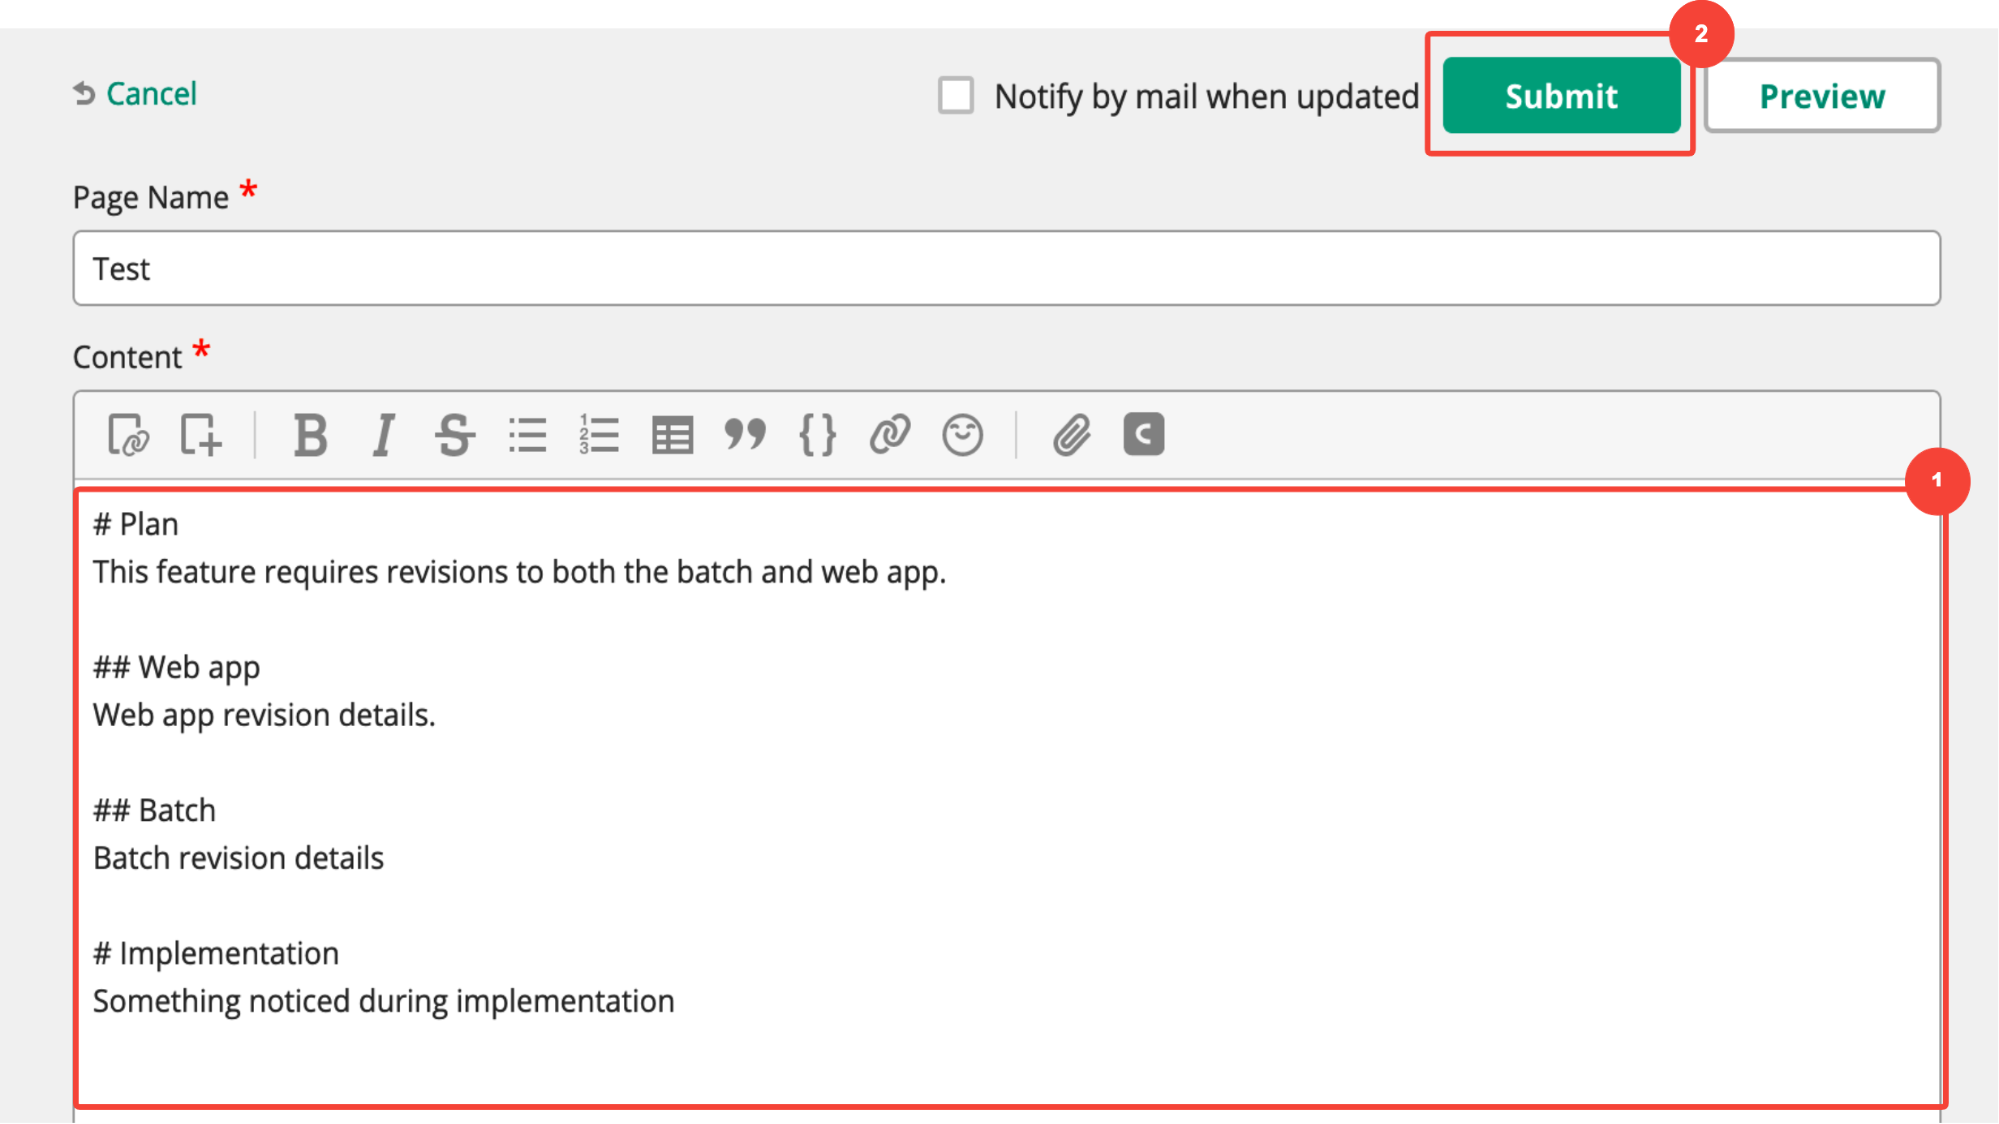Toggle bold formatting
This screenshot has width=1999, height=1124.
(x=310, y=435)
